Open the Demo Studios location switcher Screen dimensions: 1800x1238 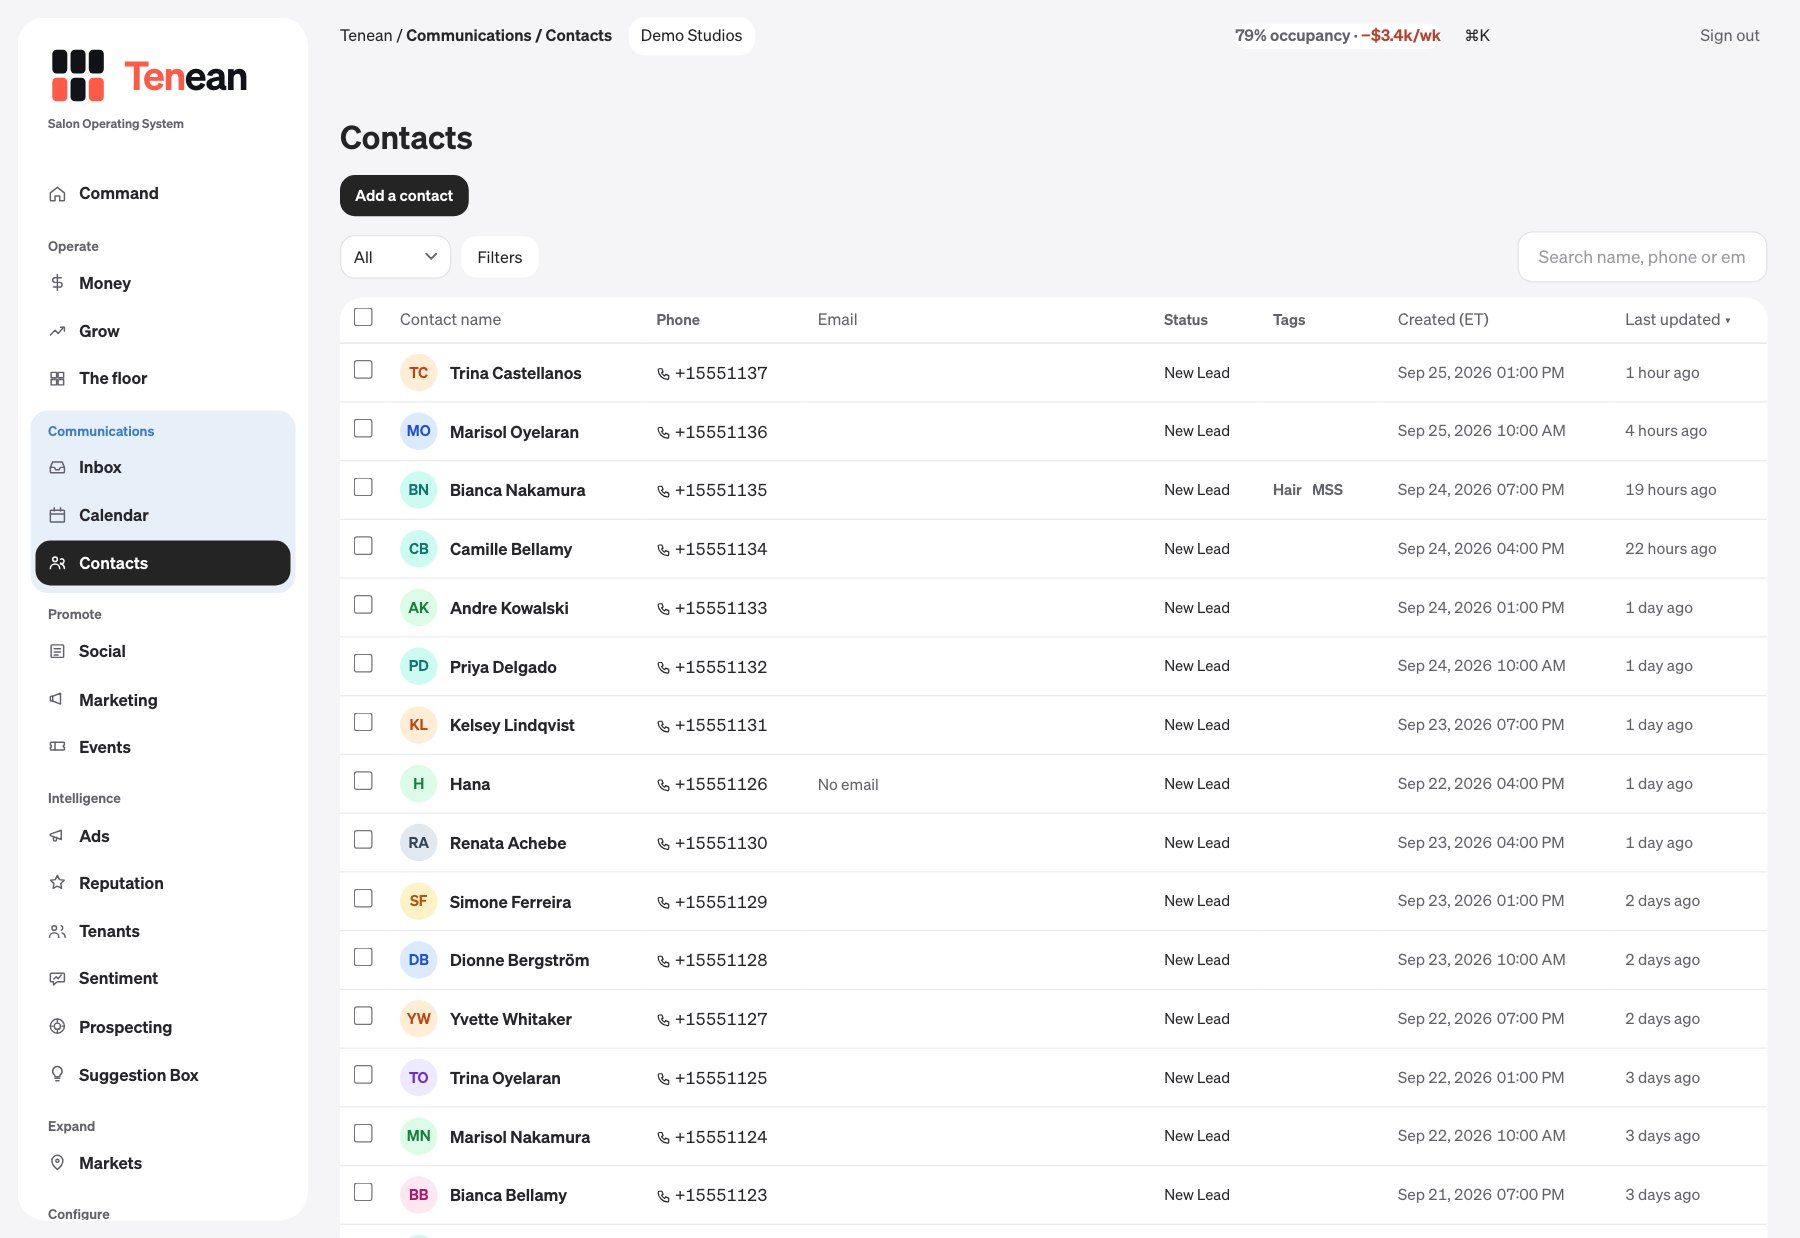(691, 36)
